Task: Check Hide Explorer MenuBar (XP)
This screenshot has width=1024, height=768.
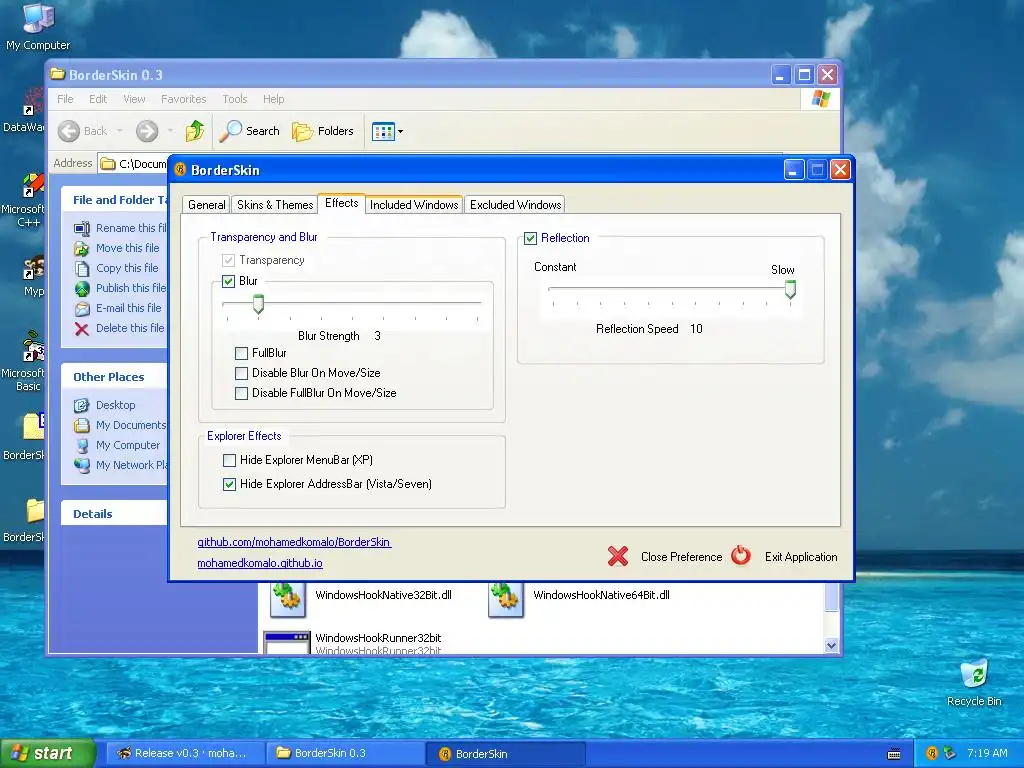Action: (x=229, y=460)
